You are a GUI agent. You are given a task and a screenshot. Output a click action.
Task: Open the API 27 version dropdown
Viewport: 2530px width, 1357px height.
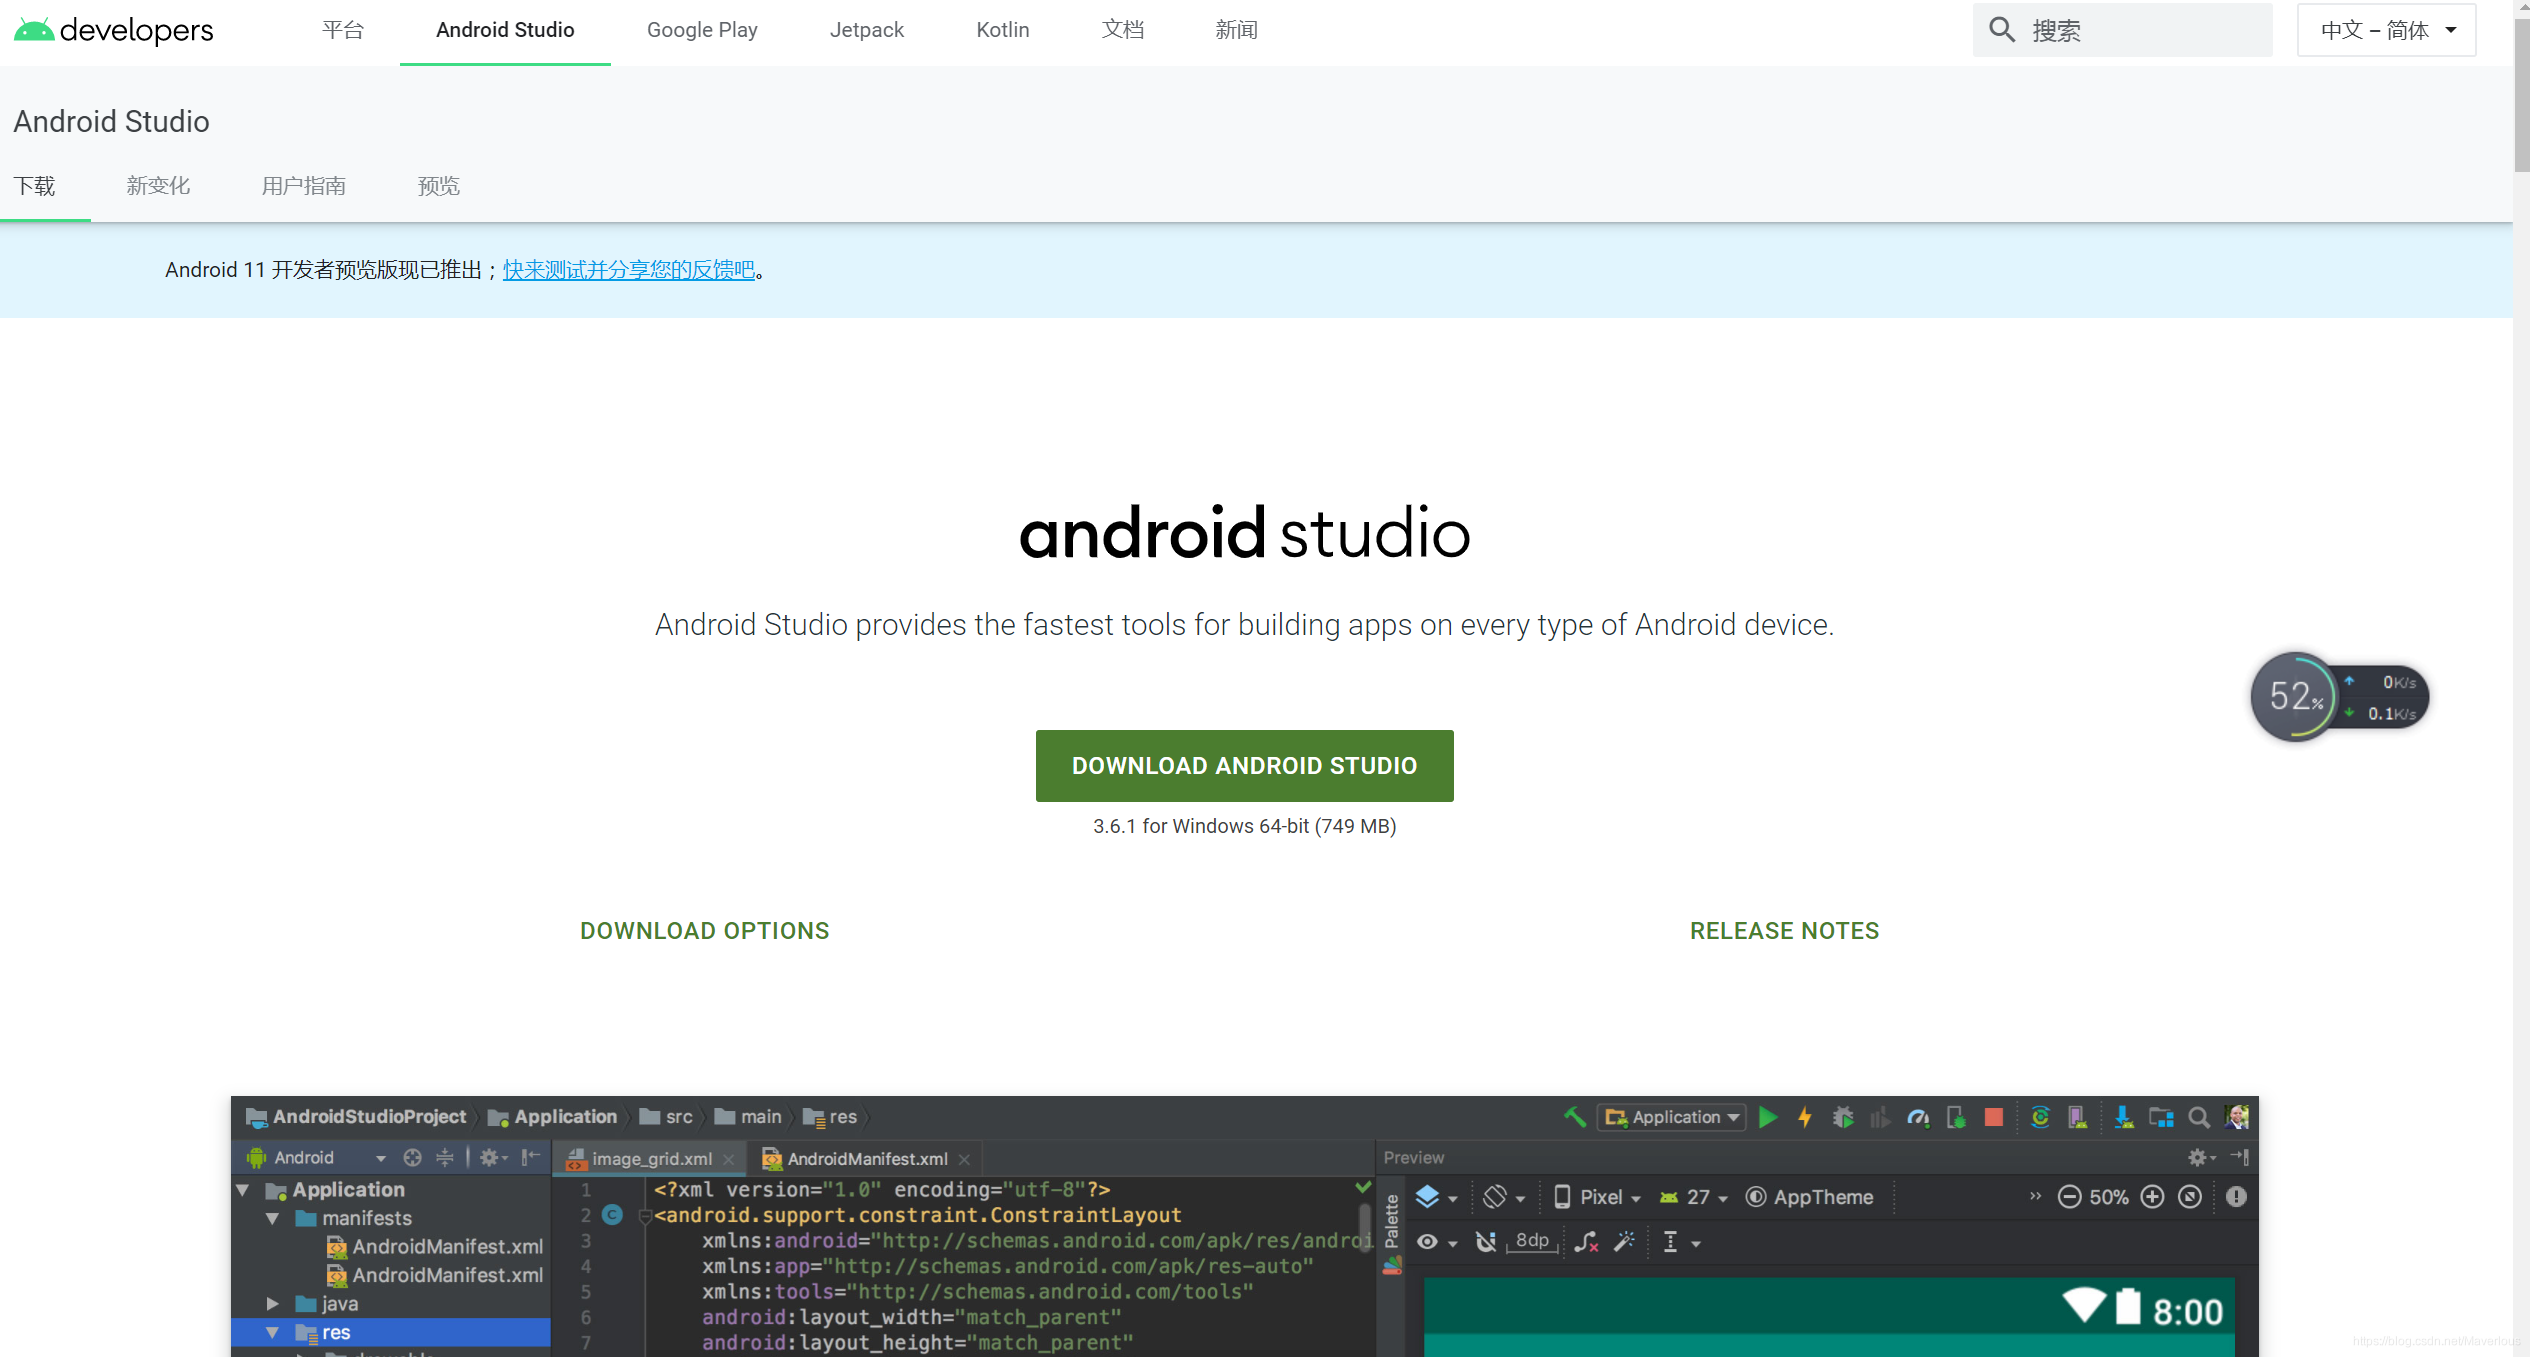[1693, 1197]
